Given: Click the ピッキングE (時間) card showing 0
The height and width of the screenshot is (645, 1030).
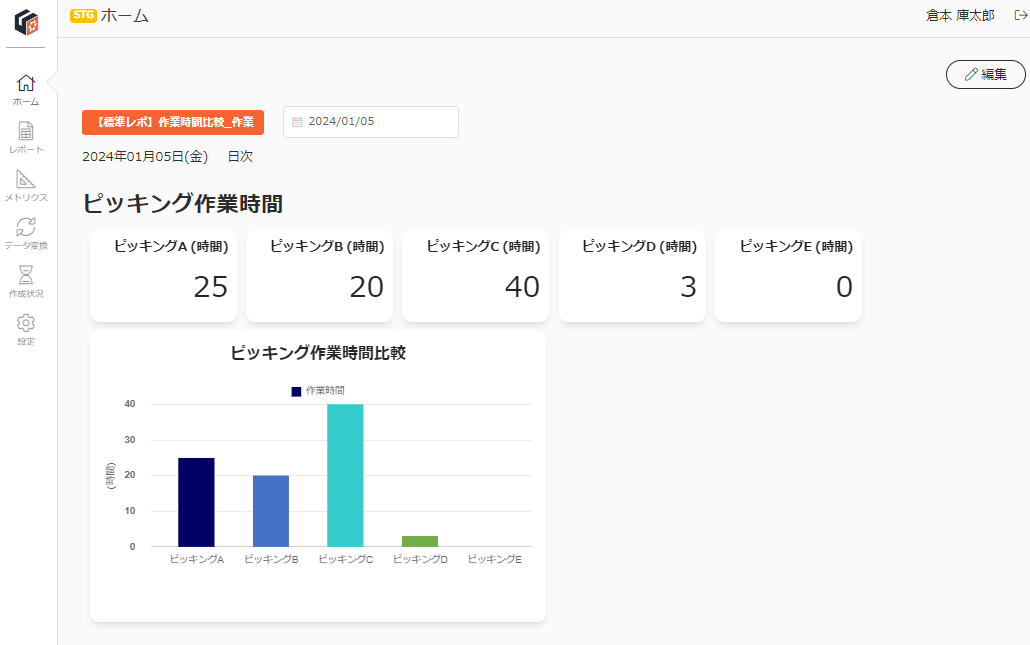Looking at the screenshot, I should pos(788,276).
